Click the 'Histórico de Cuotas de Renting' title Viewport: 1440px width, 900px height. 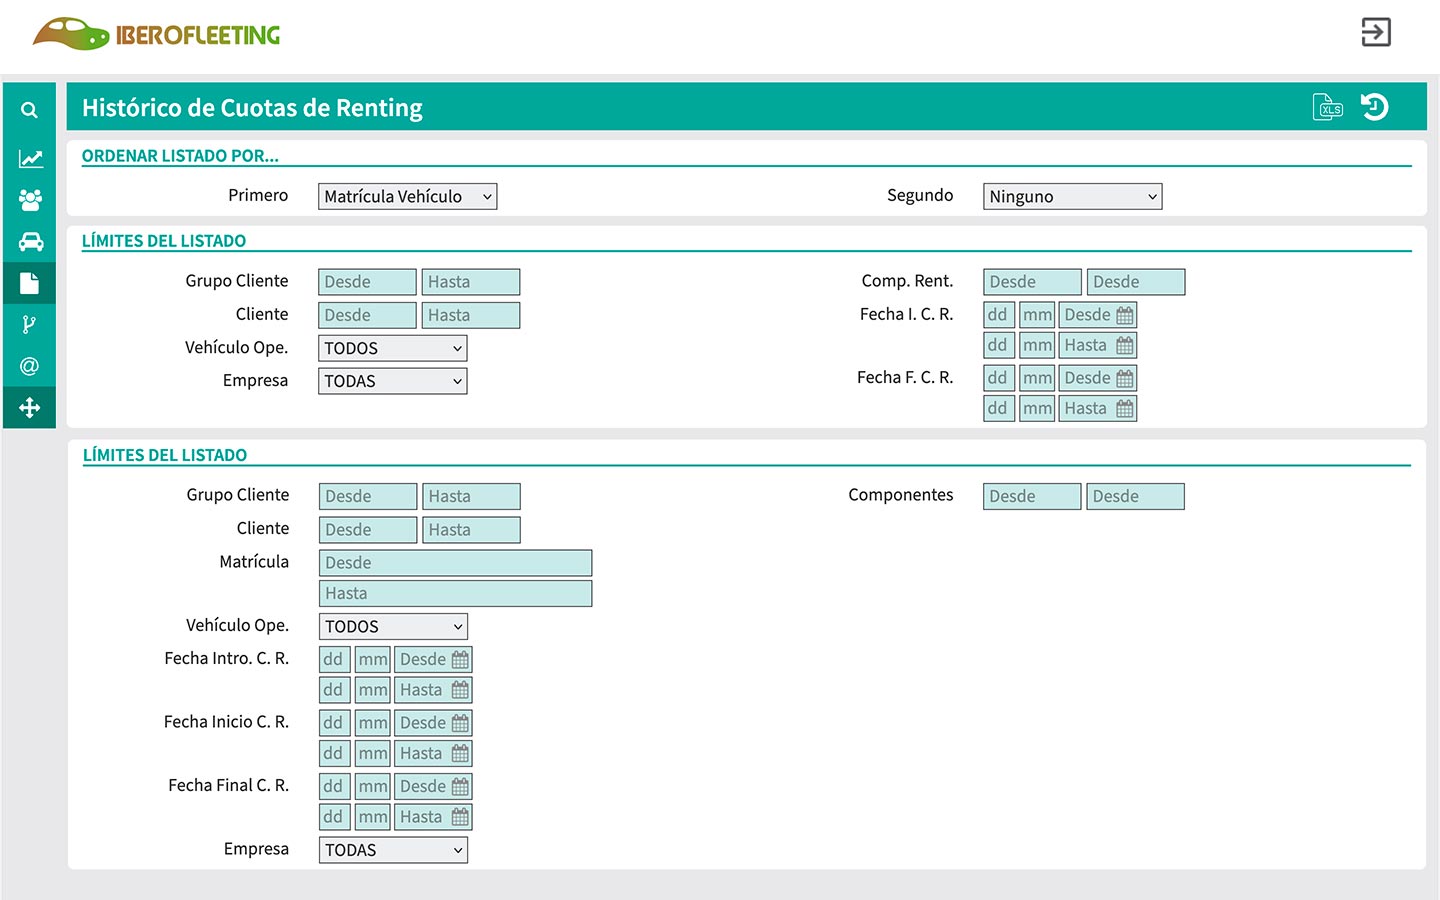click(x=252, y=107)
